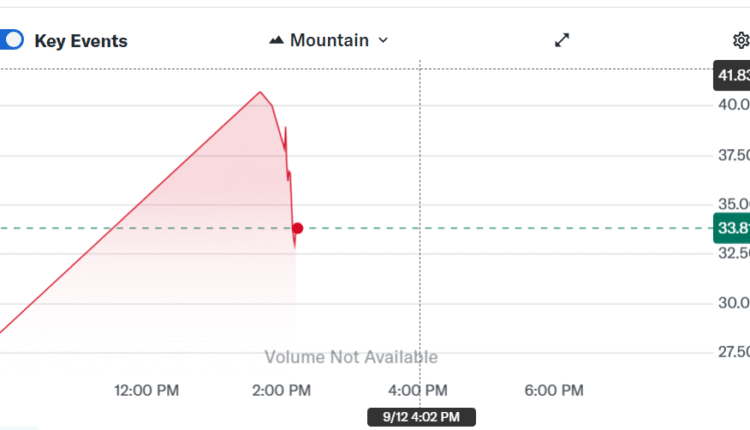Toggle the Key Events switch
The width and height of the screenshot is (750, 430).
pos(10,41)
